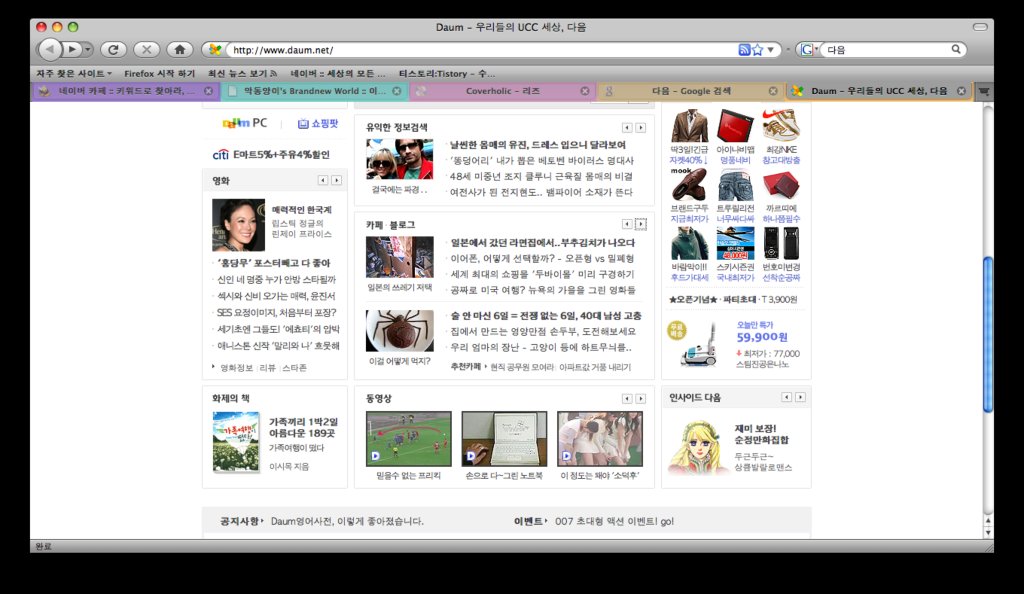Click the URL field showing http://www.daum.net/
The height and width of the screenshot is (594, 1024).
[x=480, y=50]
